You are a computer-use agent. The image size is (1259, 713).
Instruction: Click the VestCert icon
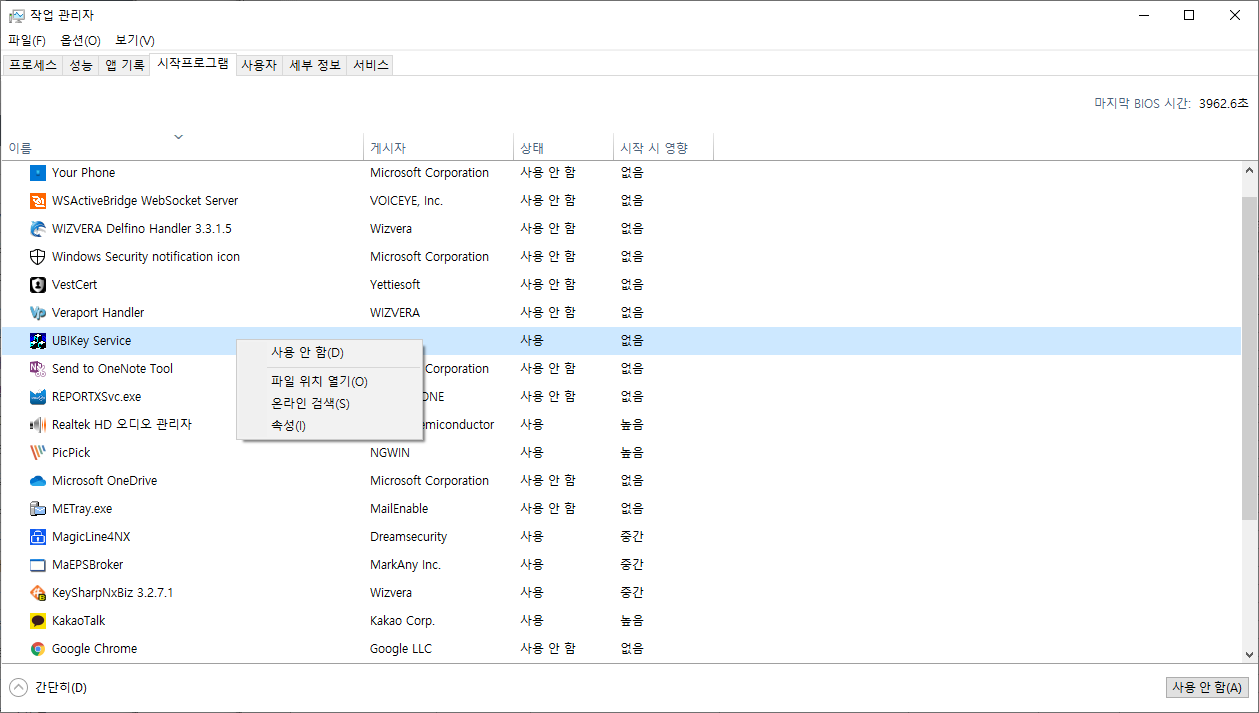[38, 285]
